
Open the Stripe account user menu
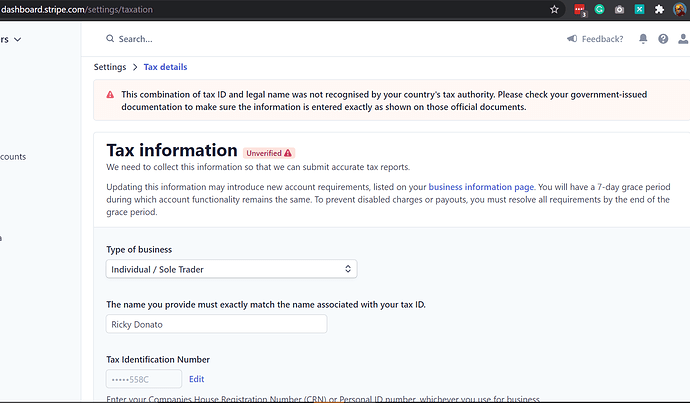pos(682,39)
